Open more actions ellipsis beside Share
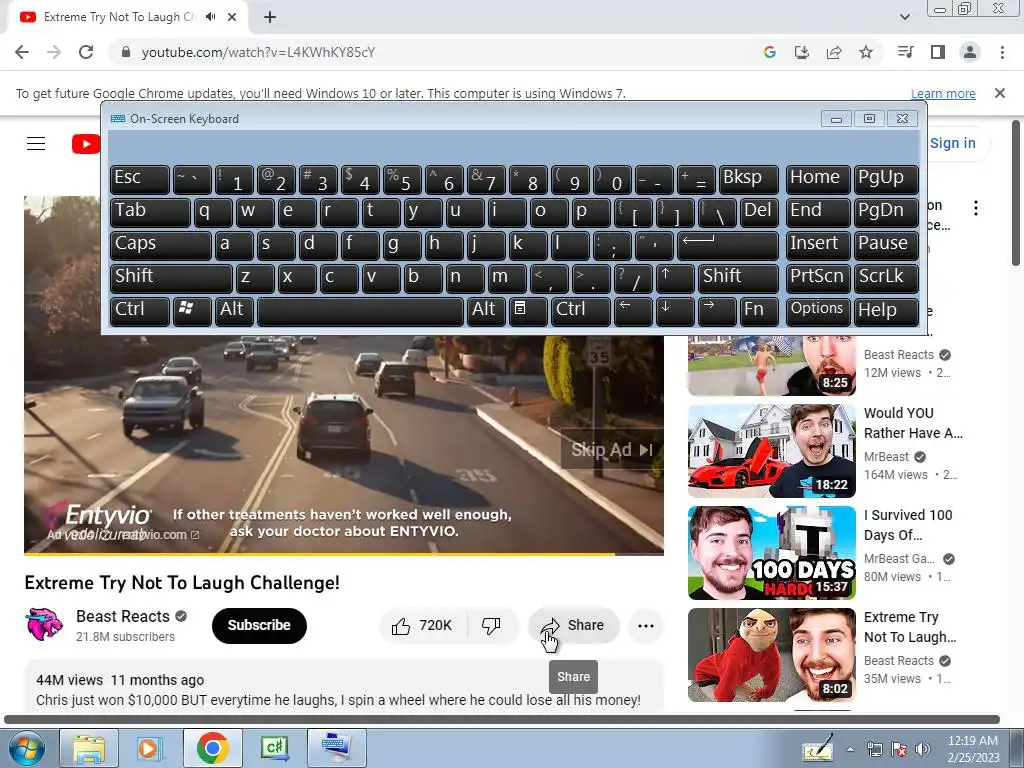The width and height of the screenshot is (1024, 768). click(x=646, y=626)
